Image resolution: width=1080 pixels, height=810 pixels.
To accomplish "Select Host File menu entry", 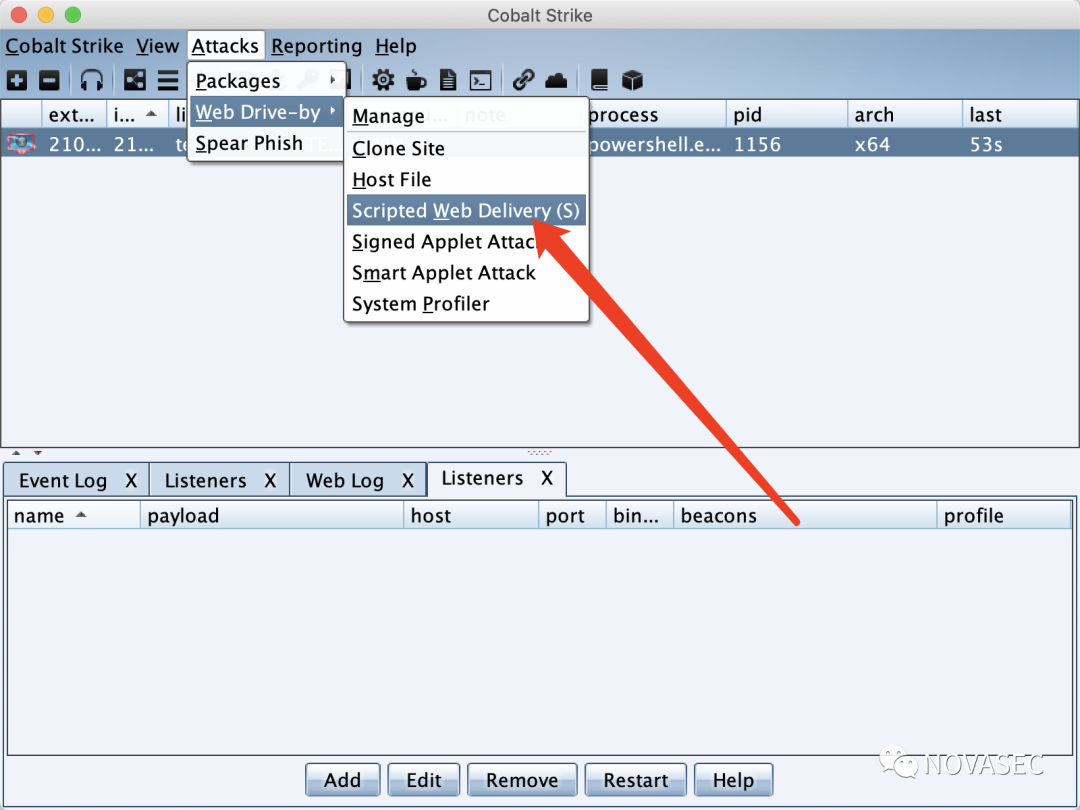I will (x=466, y=179).
